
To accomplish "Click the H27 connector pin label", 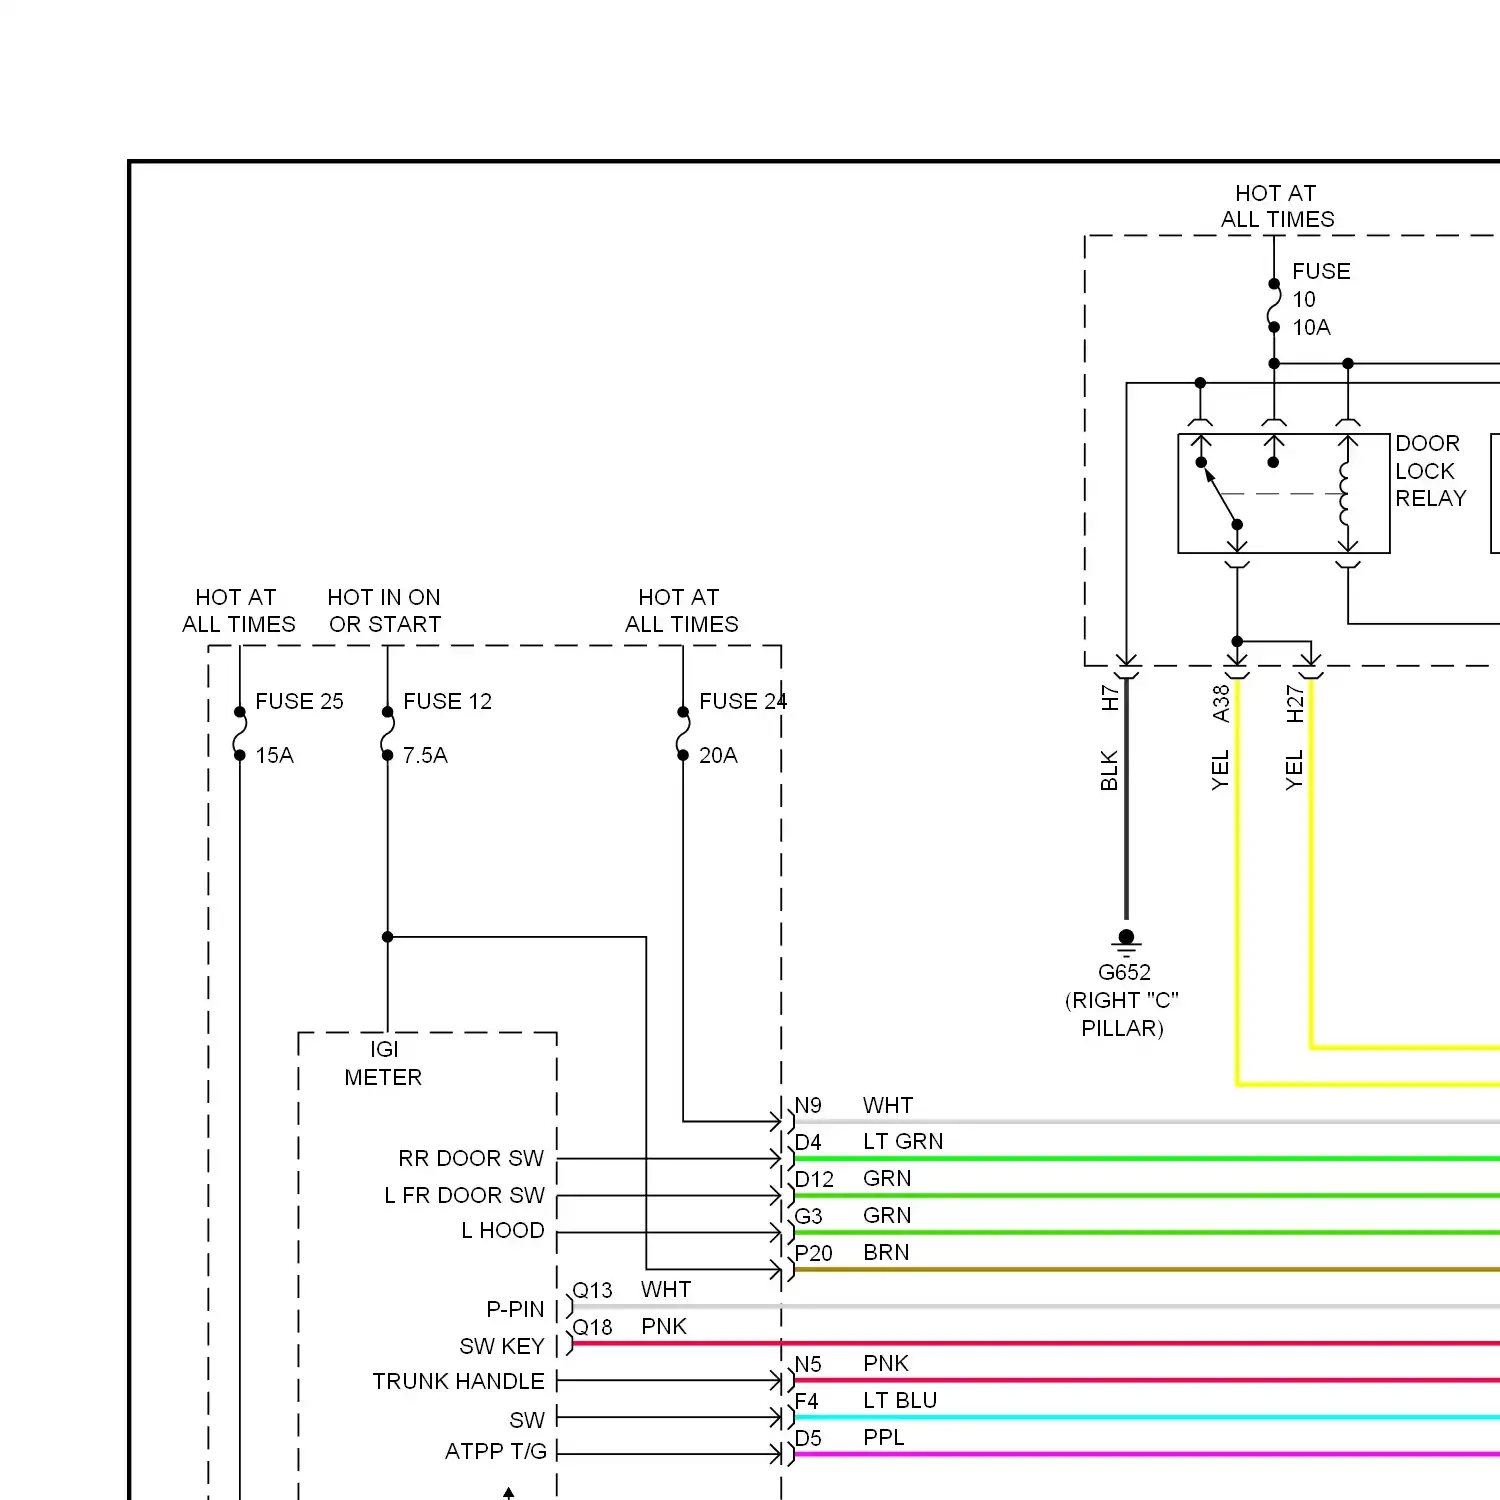I will pyautogui.click(x=1295, y=703).
